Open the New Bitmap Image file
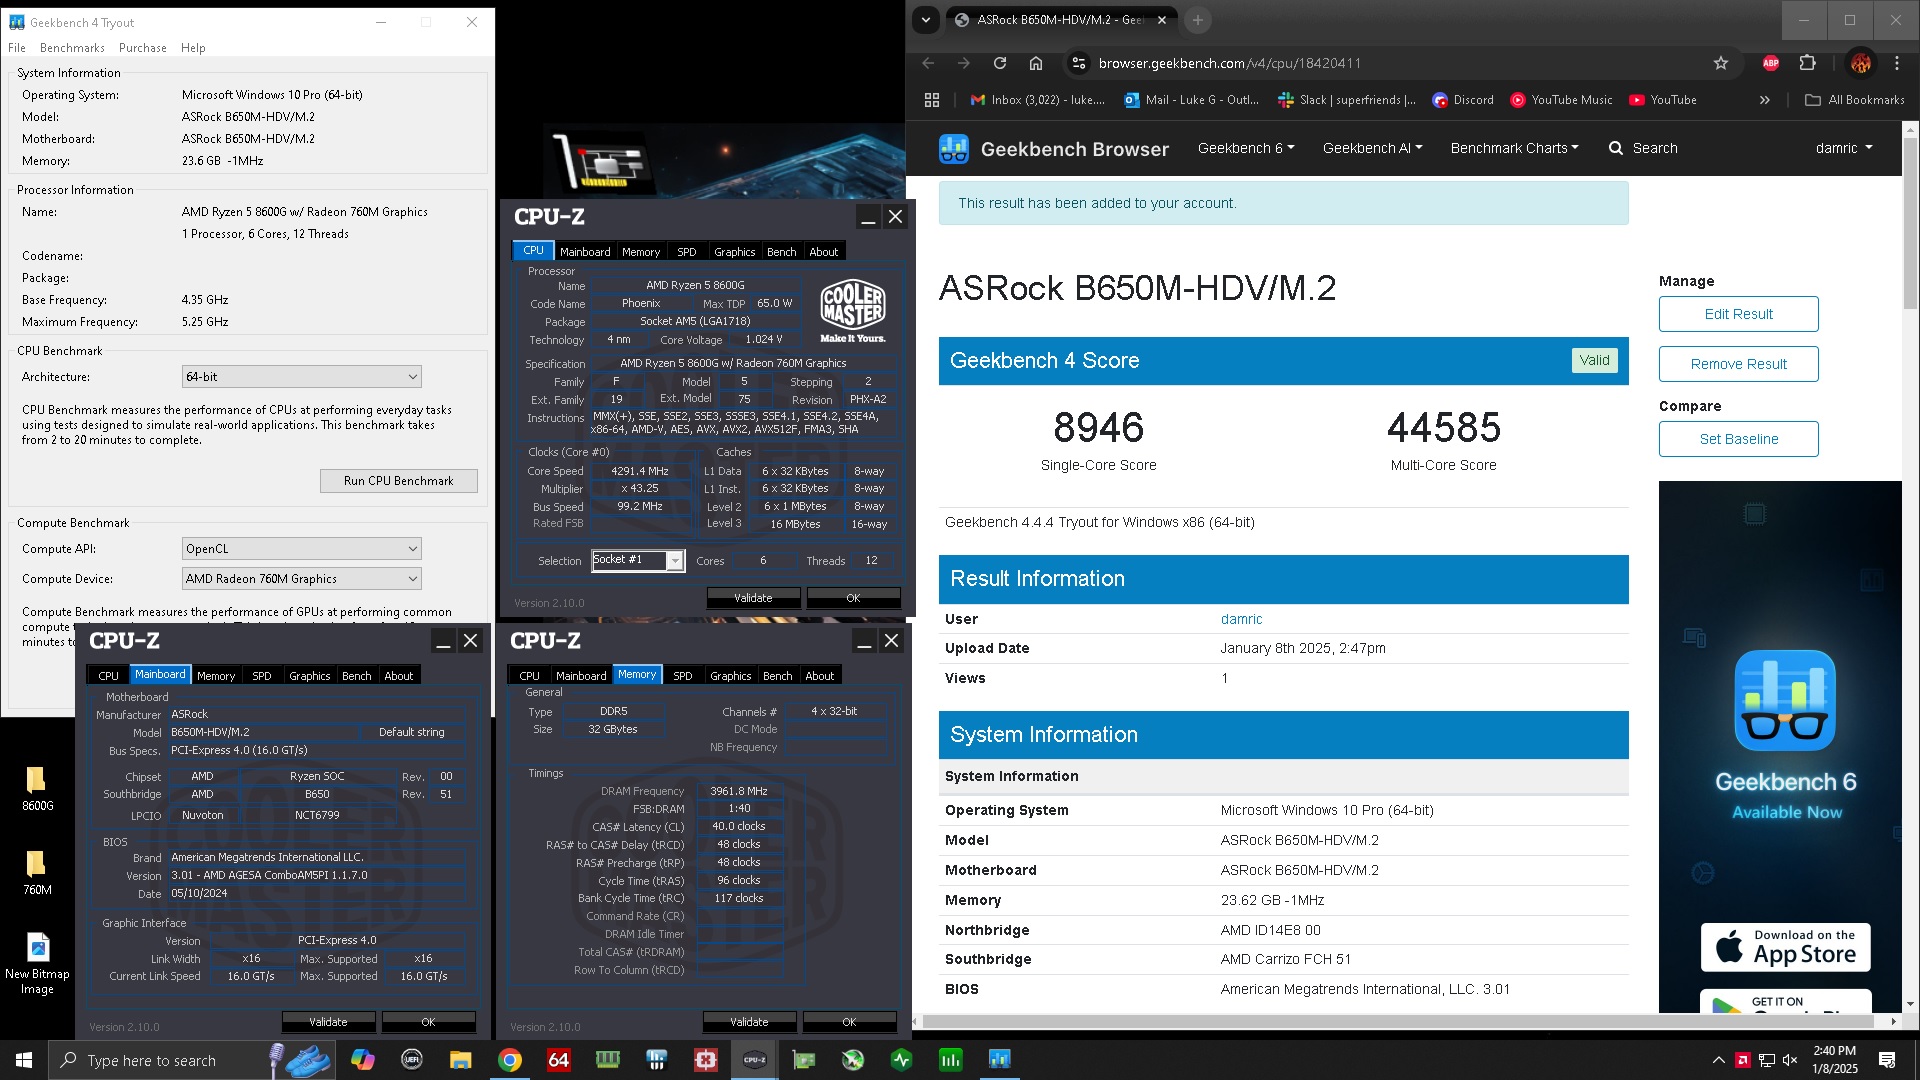1920x1080 pixels. [37, 964]
